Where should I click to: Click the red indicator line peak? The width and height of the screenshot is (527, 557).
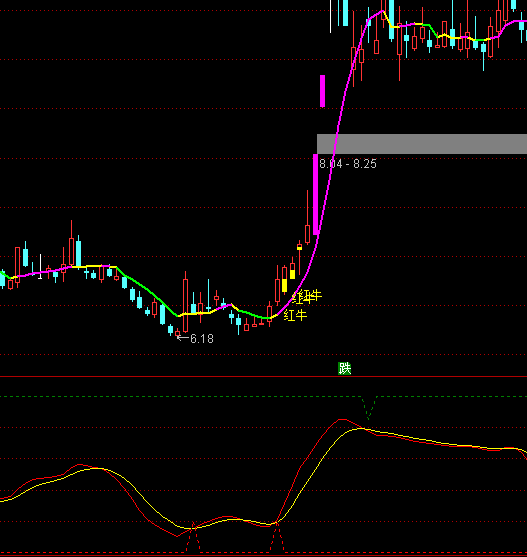[x=342, y=420]
